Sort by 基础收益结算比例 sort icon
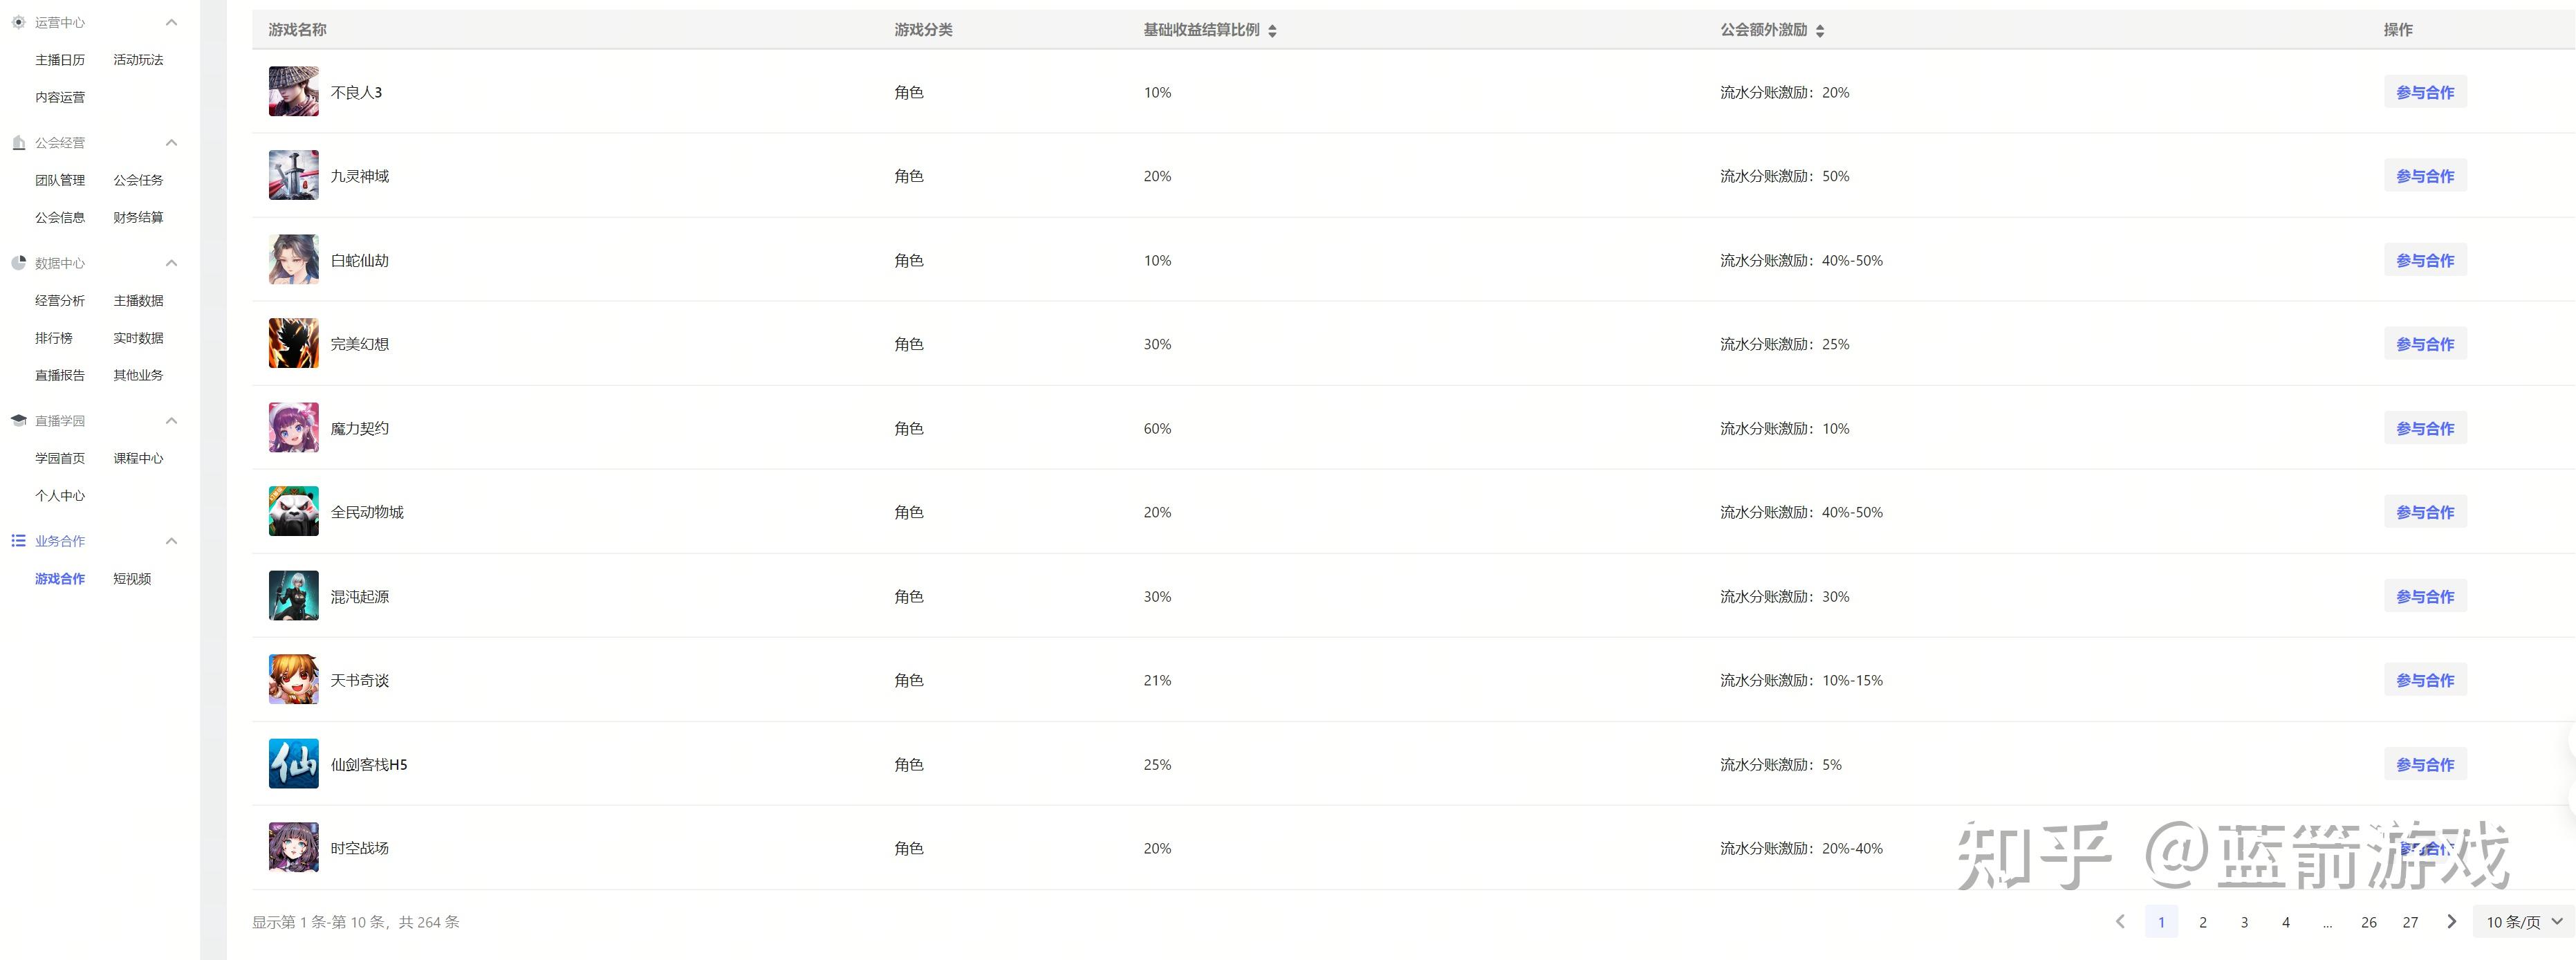The height and width of the screenshot is (960, 2576). pyautogui.click(x=1272, y=31)
